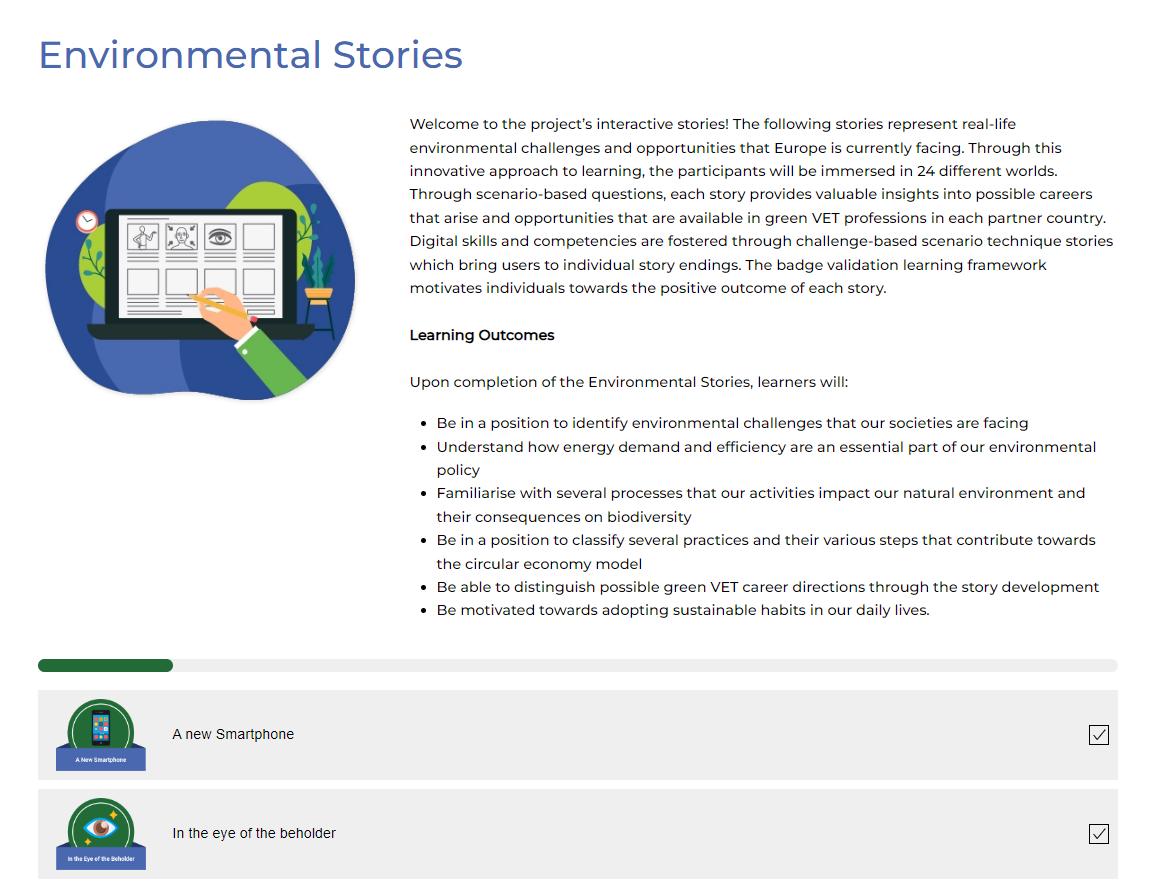Toggle the In the eye of the beholder checkbox
Image resolution: width=1155 pixels, height=883 pixels.
pos(1098,834)
